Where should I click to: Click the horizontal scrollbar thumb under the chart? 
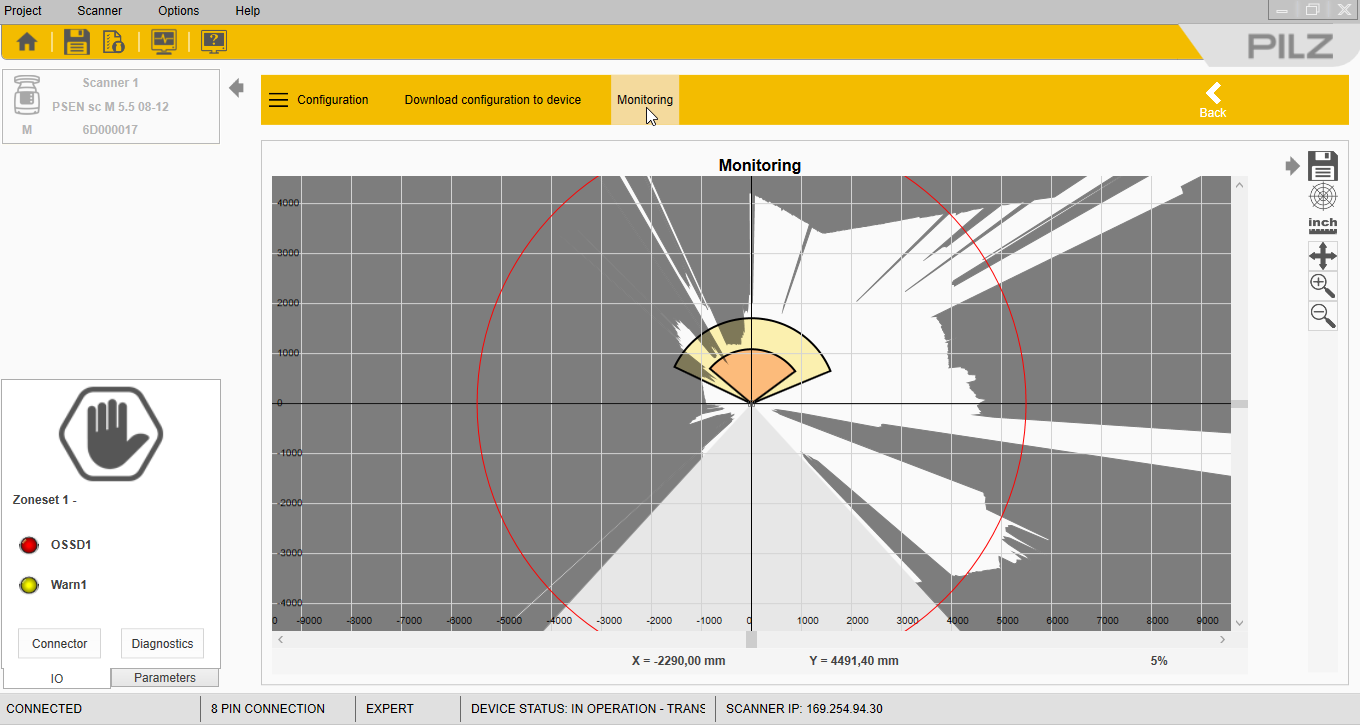click(751, 639)
